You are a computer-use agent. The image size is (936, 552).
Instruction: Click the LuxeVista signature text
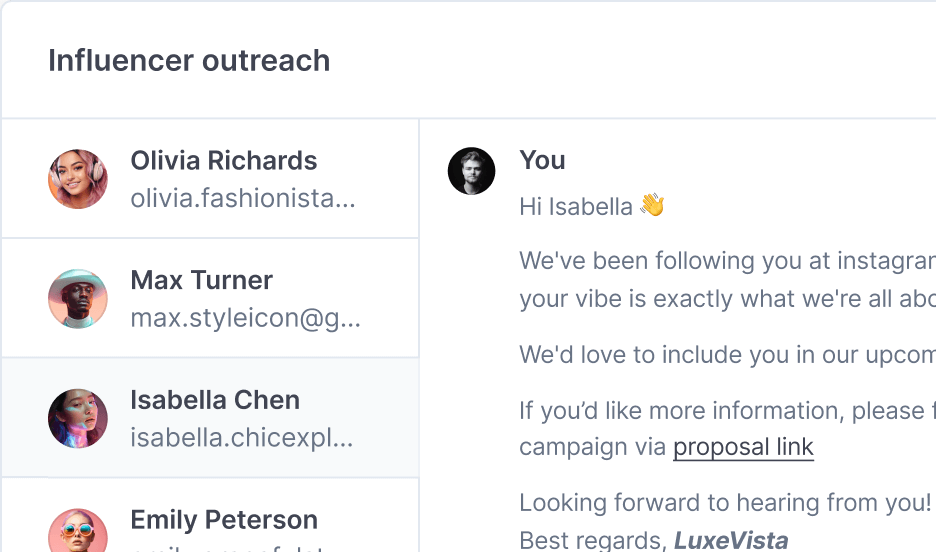click(x=730, y=541)
